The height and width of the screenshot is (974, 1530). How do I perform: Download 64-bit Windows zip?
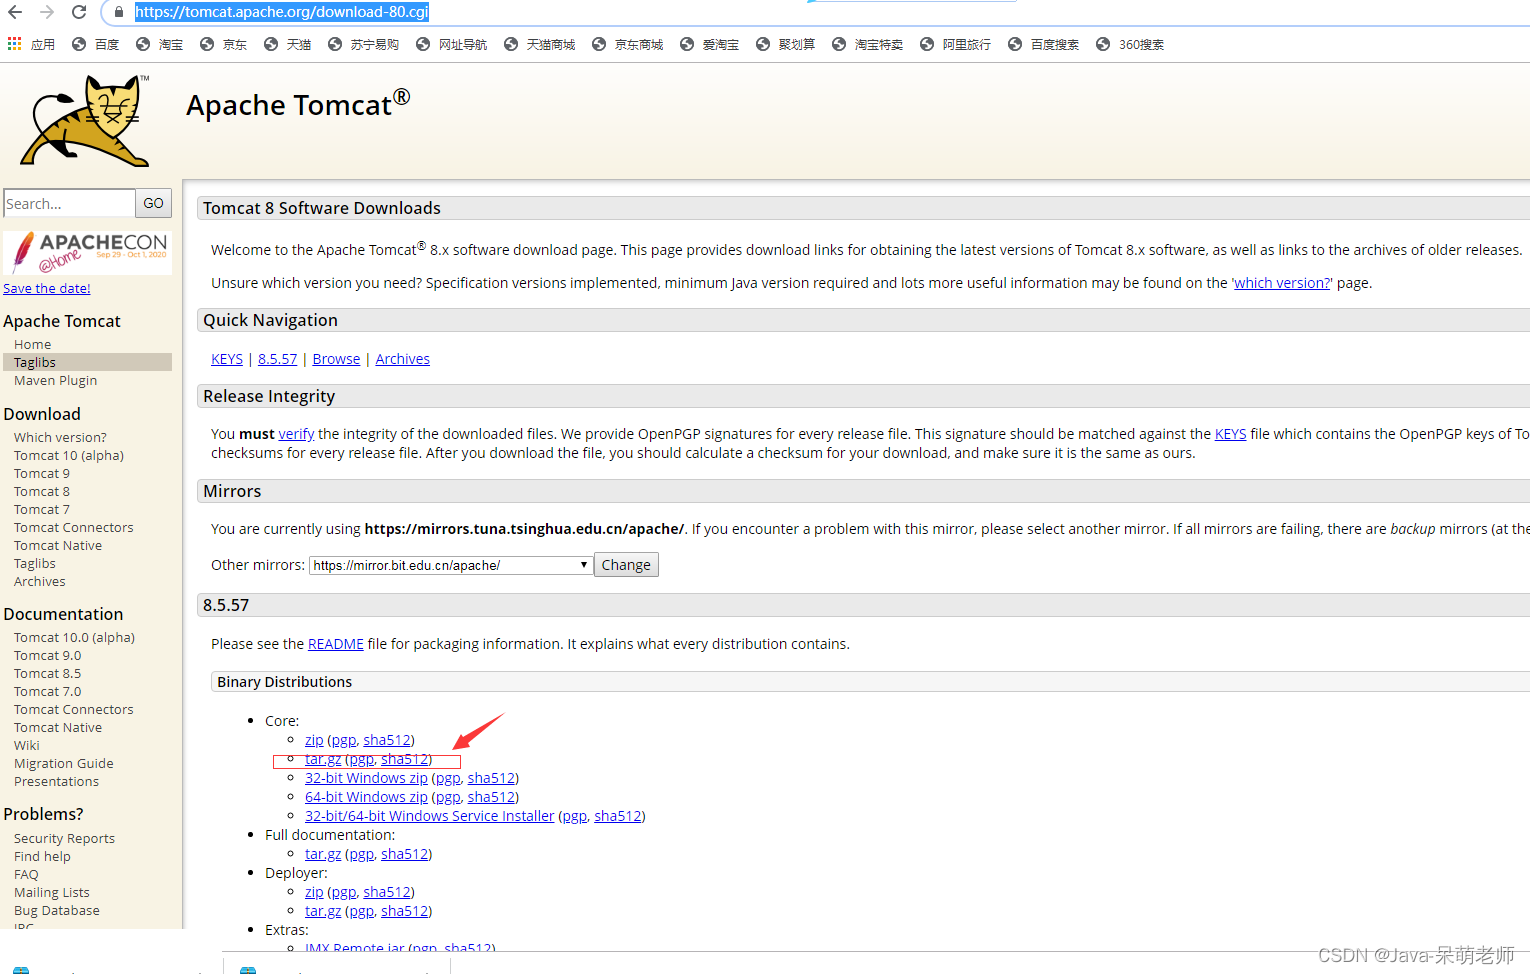tap(366, 797)
